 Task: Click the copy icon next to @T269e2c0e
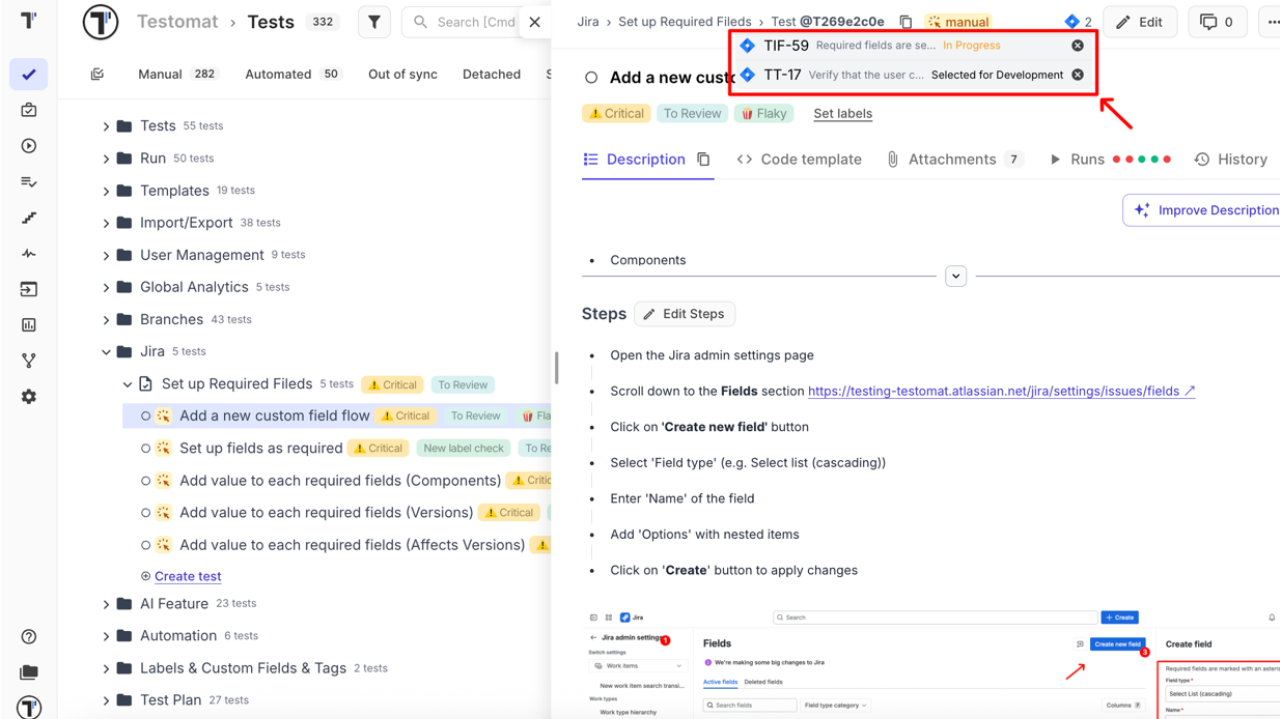(905, 21)
